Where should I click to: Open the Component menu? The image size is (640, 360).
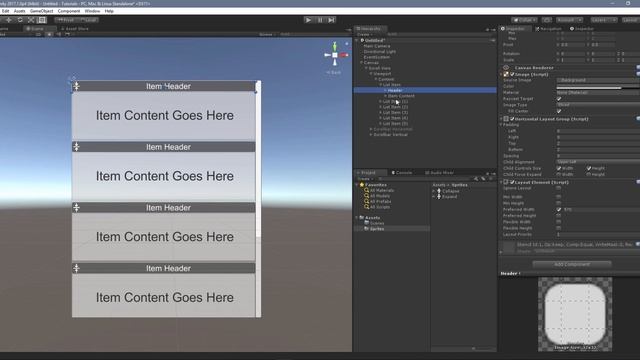[x=69, y=11]
